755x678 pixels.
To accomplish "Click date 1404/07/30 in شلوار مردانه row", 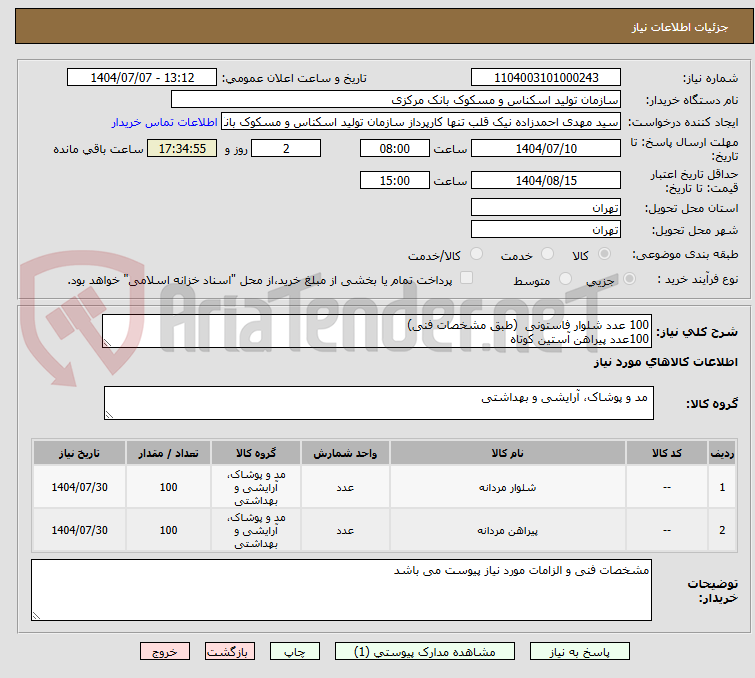I will [79, 487].
